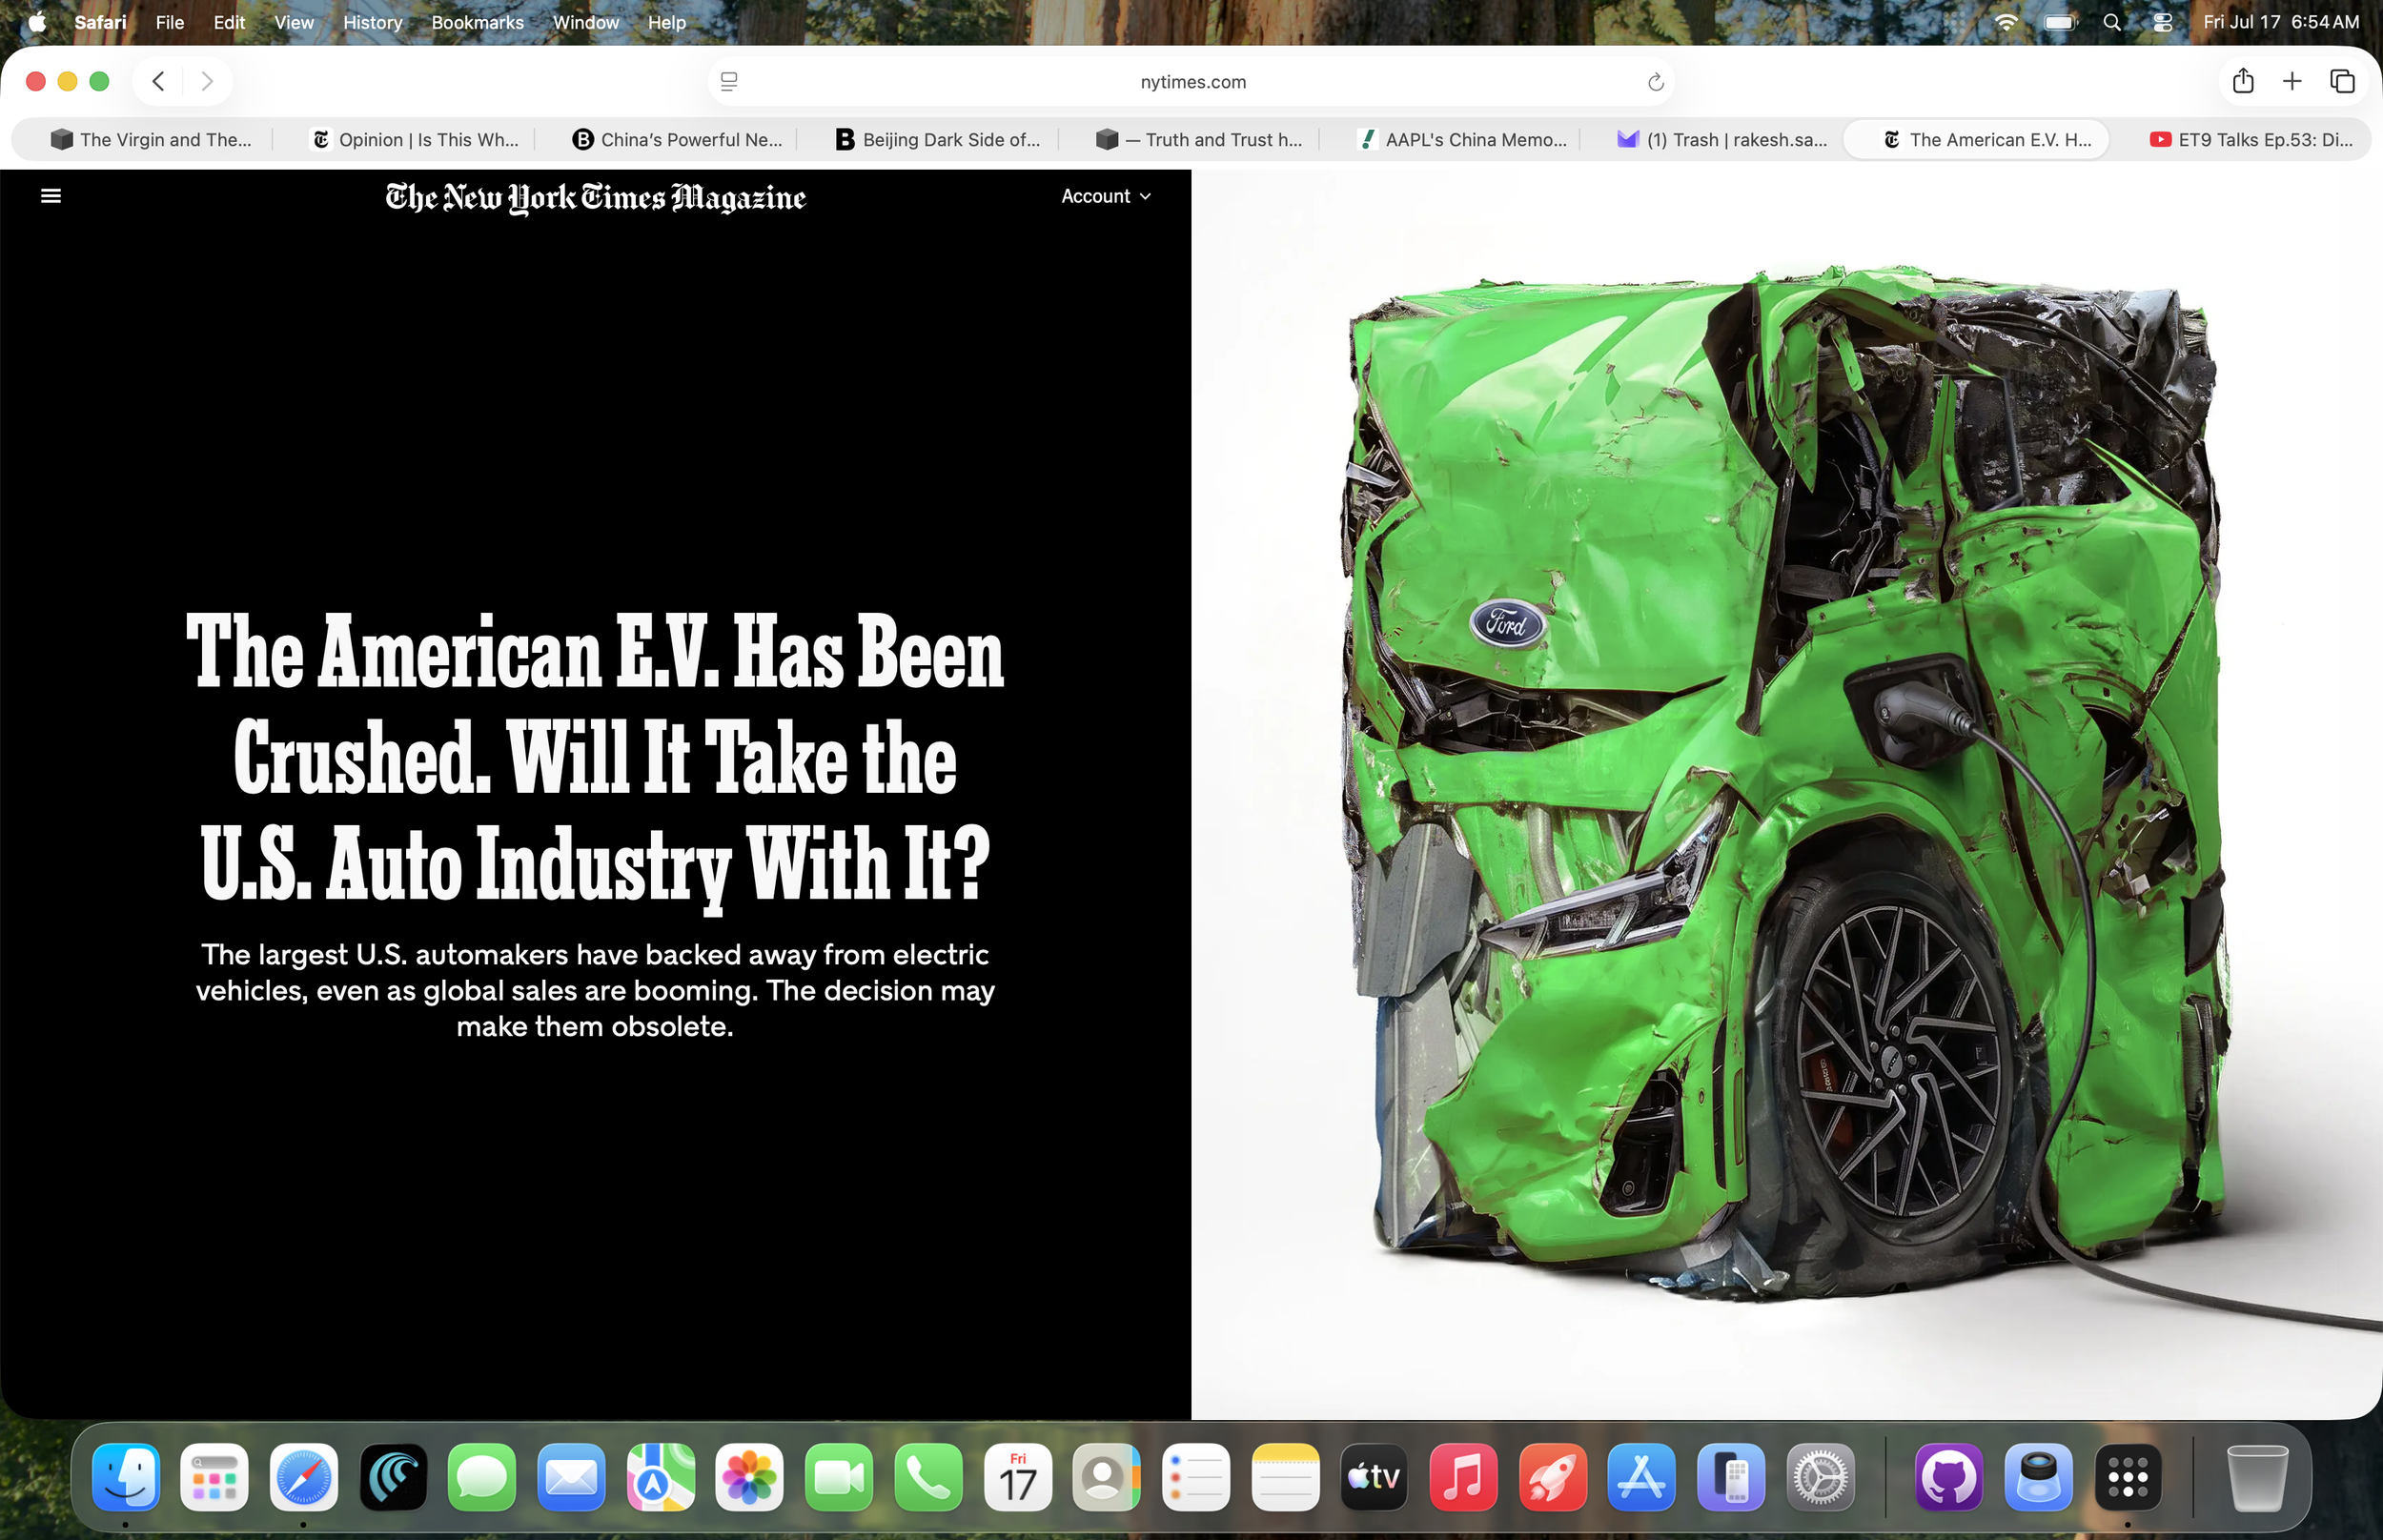Open GitHub Desktop in the Dock
This screenshot has height=1540, width=2383.
(x=1949, y=1476)
